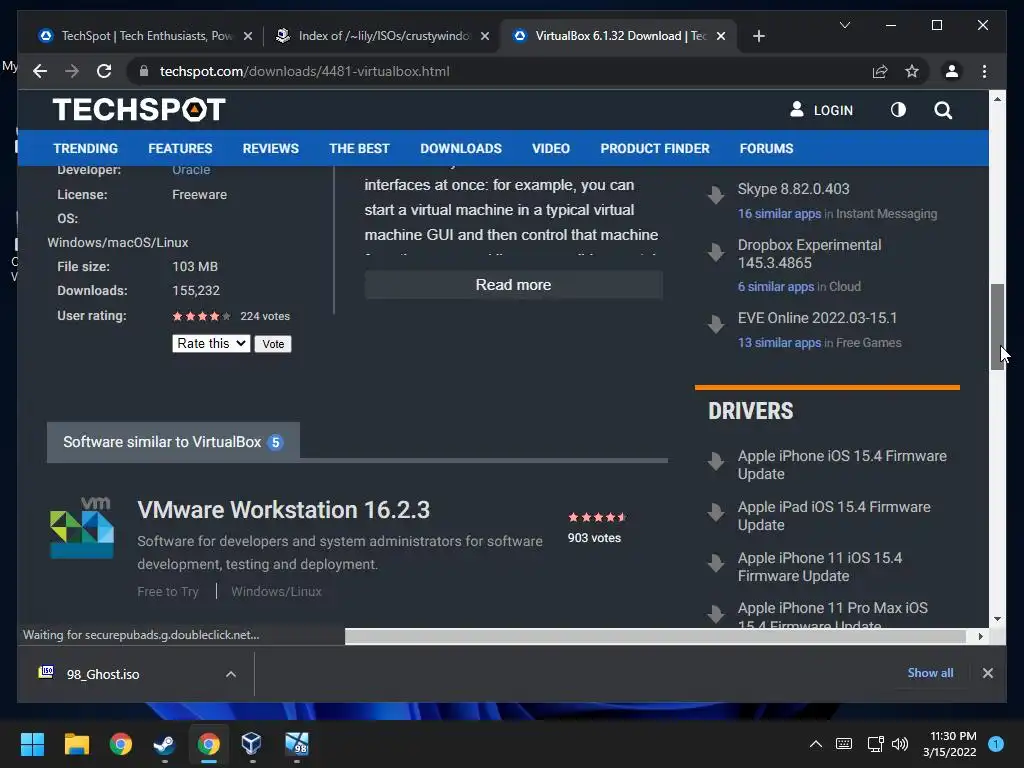Open Skype 8.82.0.403 download link
Viewport: 1024px width, 768px height.
[793, 189]
